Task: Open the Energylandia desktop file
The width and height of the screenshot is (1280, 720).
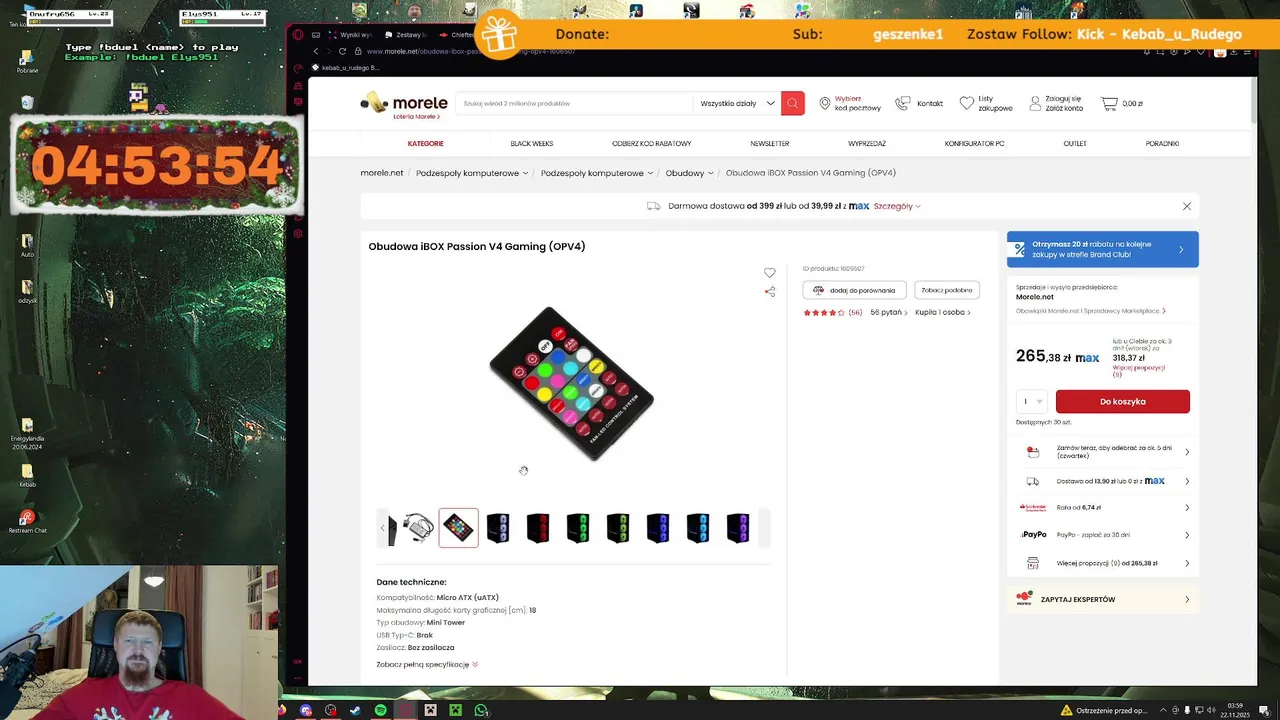Action: (27, 433)
